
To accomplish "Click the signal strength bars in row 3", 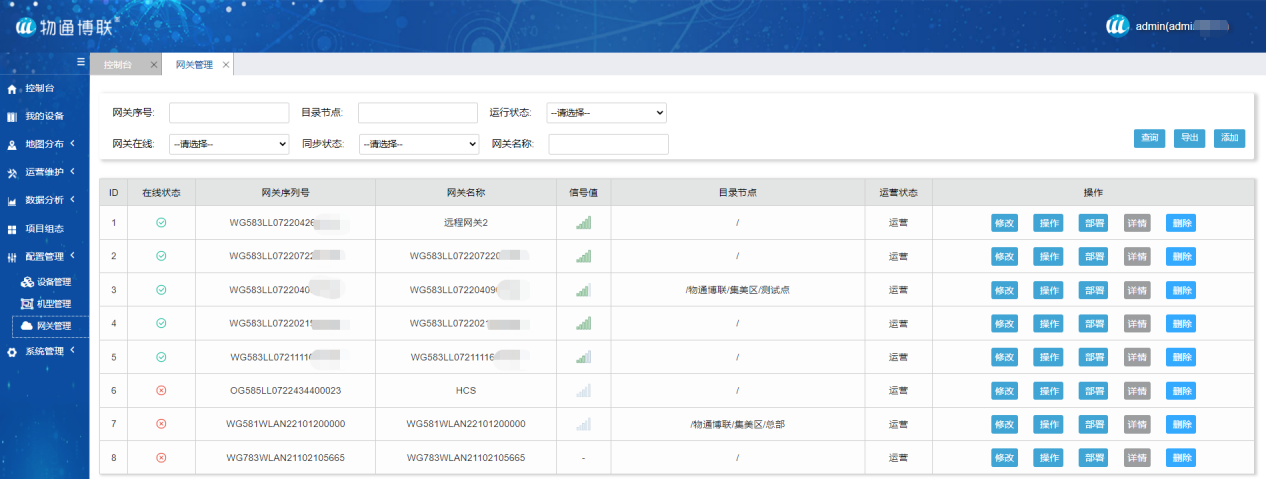I will click(x=583, y=290).
